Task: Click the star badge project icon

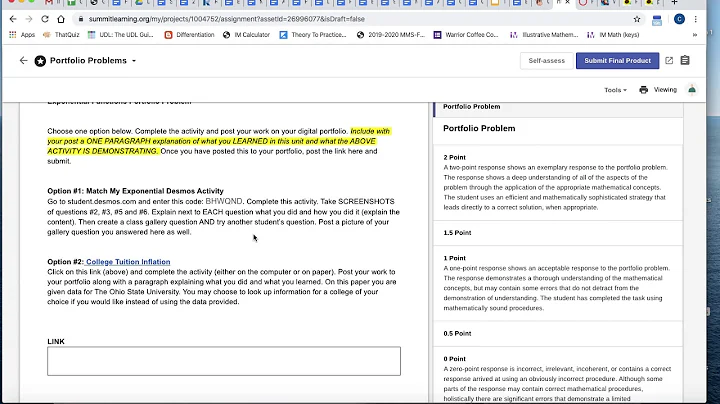Action: pyautogui.click(x=40, y=61)
